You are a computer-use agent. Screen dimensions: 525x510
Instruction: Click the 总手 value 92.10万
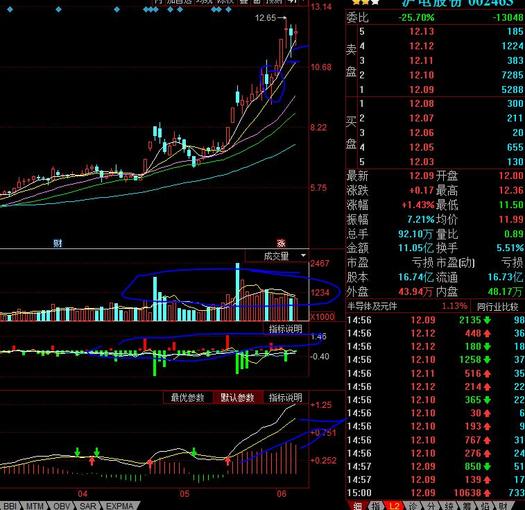point(416,234)
